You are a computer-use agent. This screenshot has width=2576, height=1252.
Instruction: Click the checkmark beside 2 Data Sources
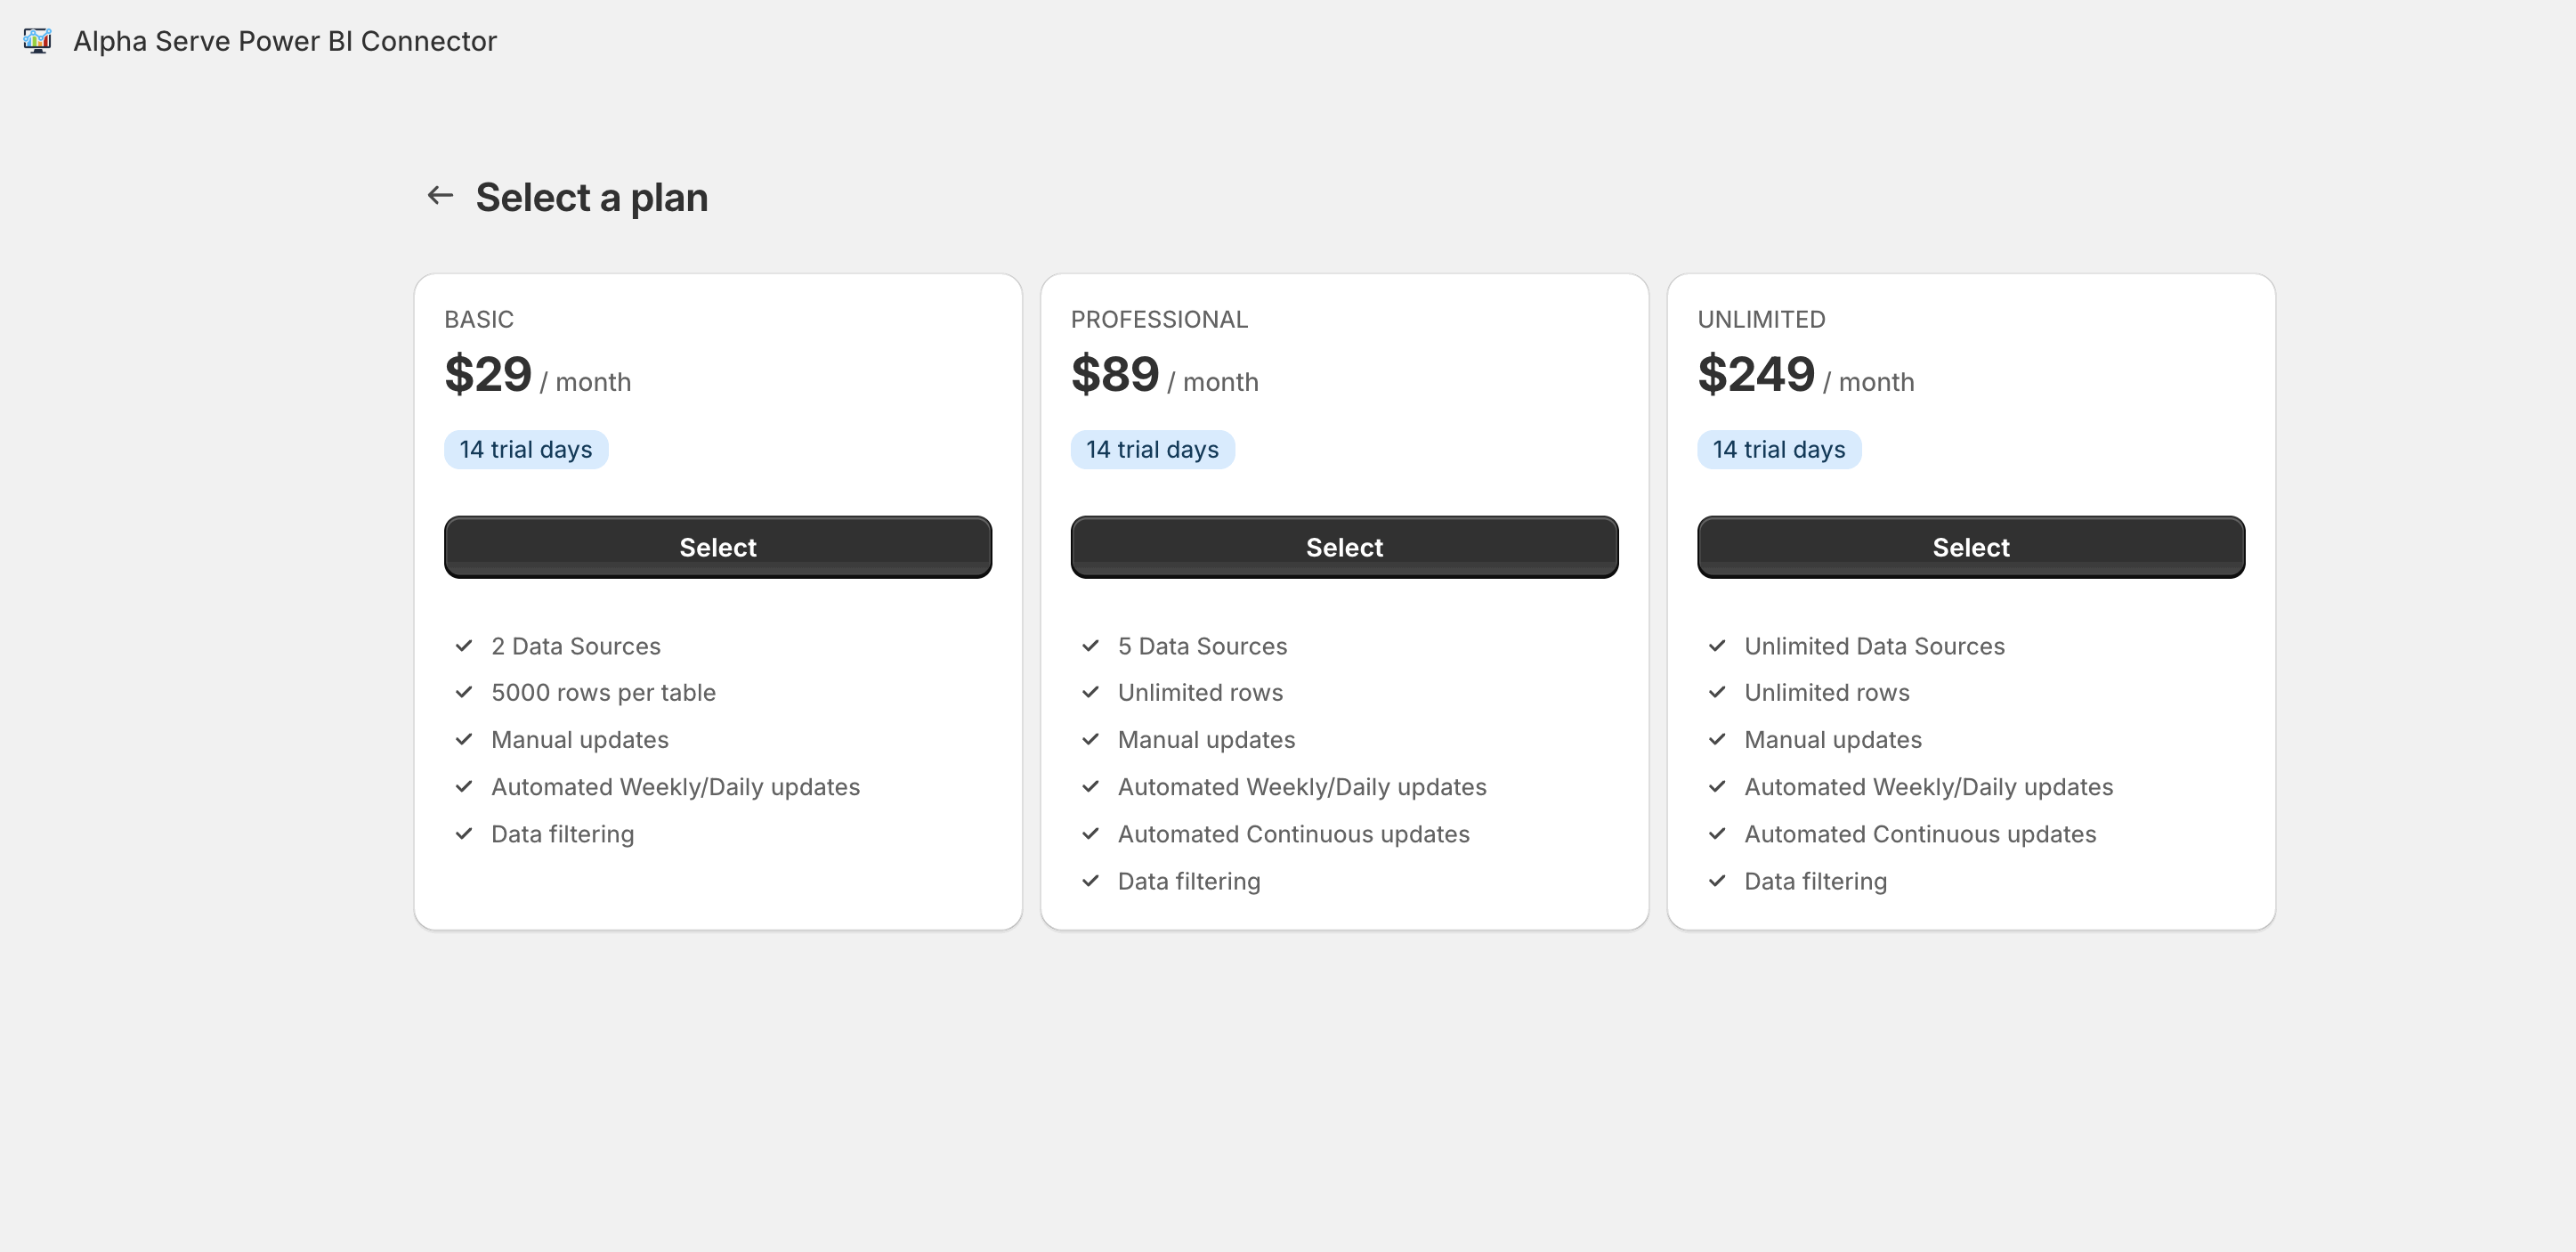(463, 645)
